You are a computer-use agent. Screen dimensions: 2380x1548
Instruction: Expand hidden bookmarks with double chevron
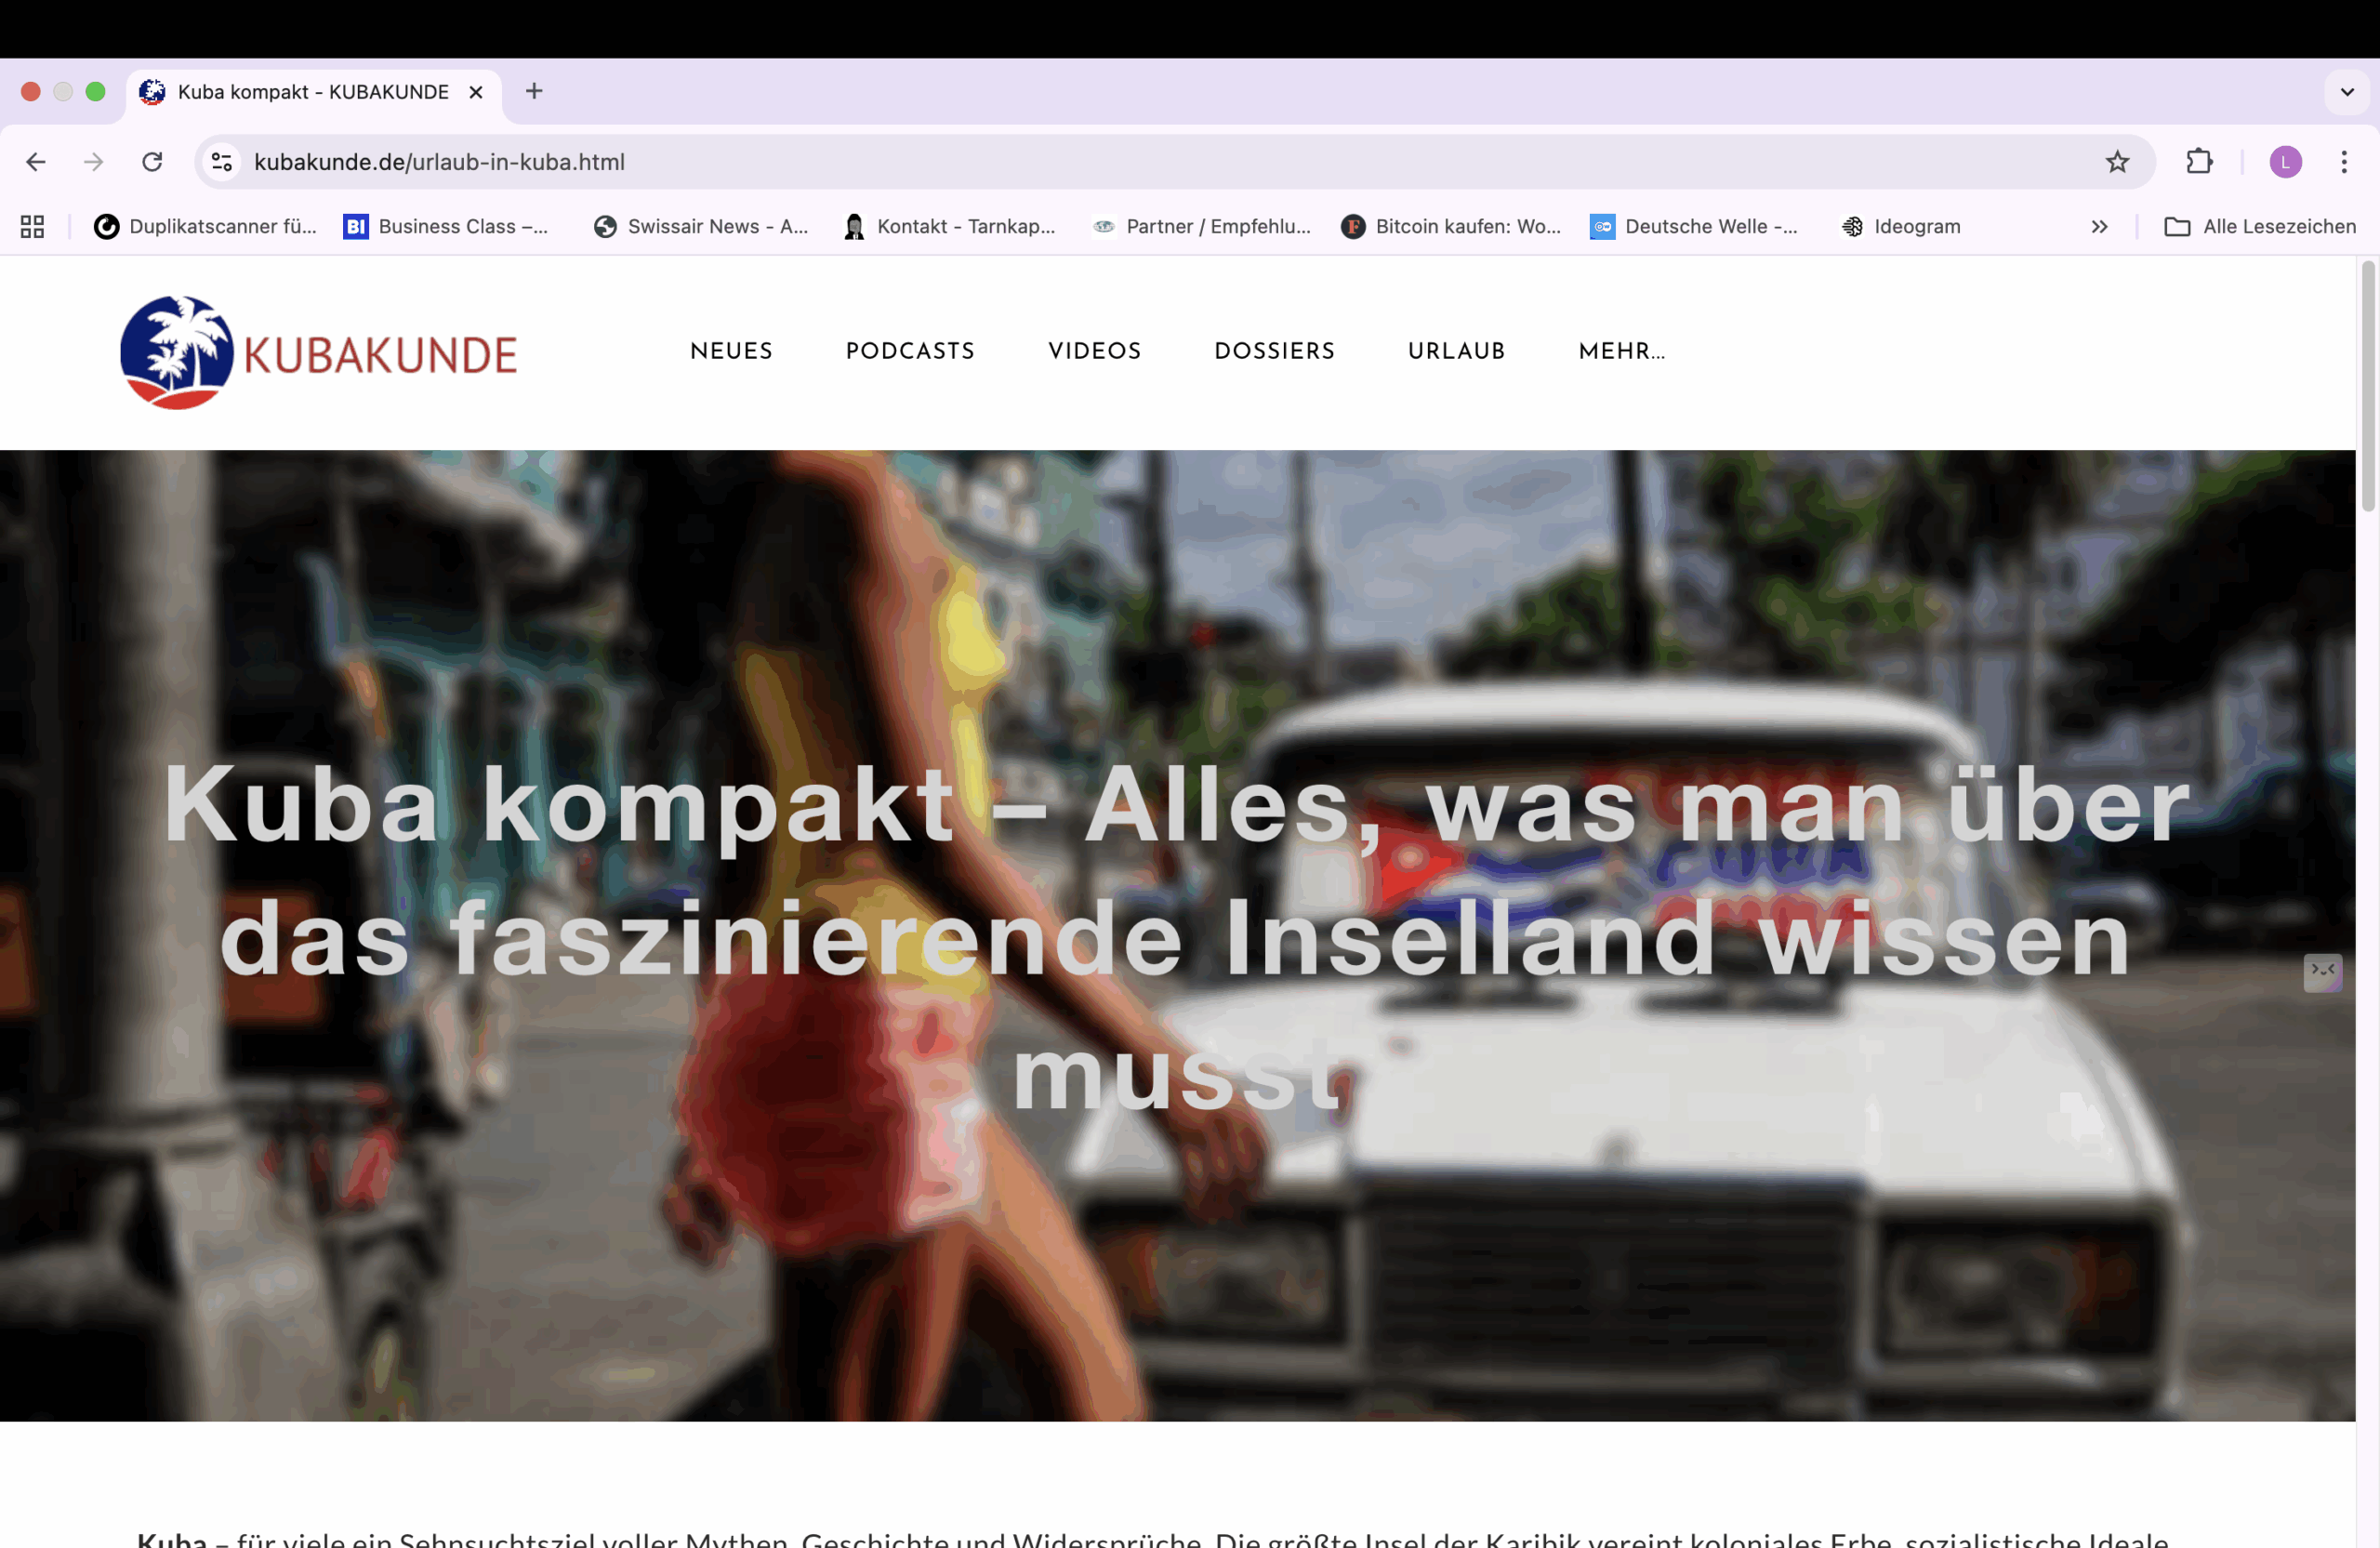coord(2099,227)
